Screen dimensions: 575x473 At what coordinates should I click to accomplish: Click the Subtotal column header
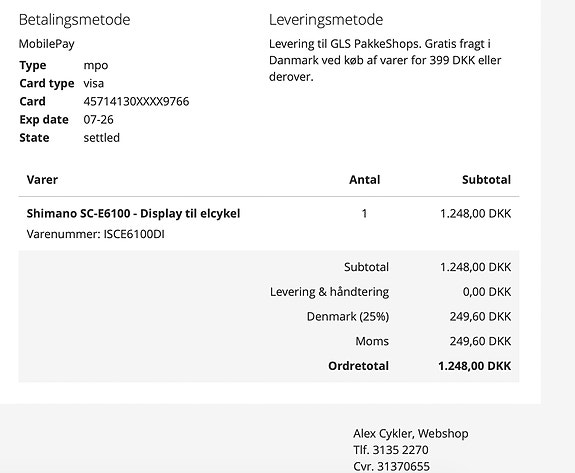click(486, 180)
